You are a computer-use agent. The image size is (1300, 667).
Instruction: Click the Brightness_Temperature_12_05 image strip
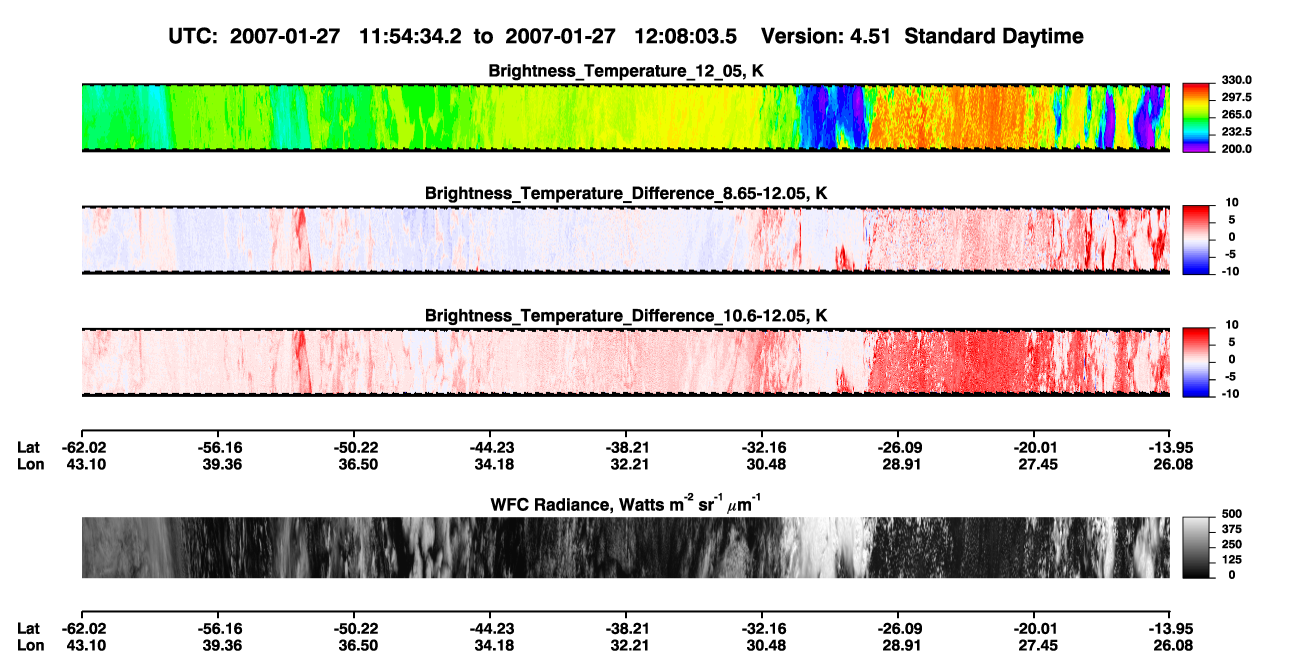click(625, 117)
